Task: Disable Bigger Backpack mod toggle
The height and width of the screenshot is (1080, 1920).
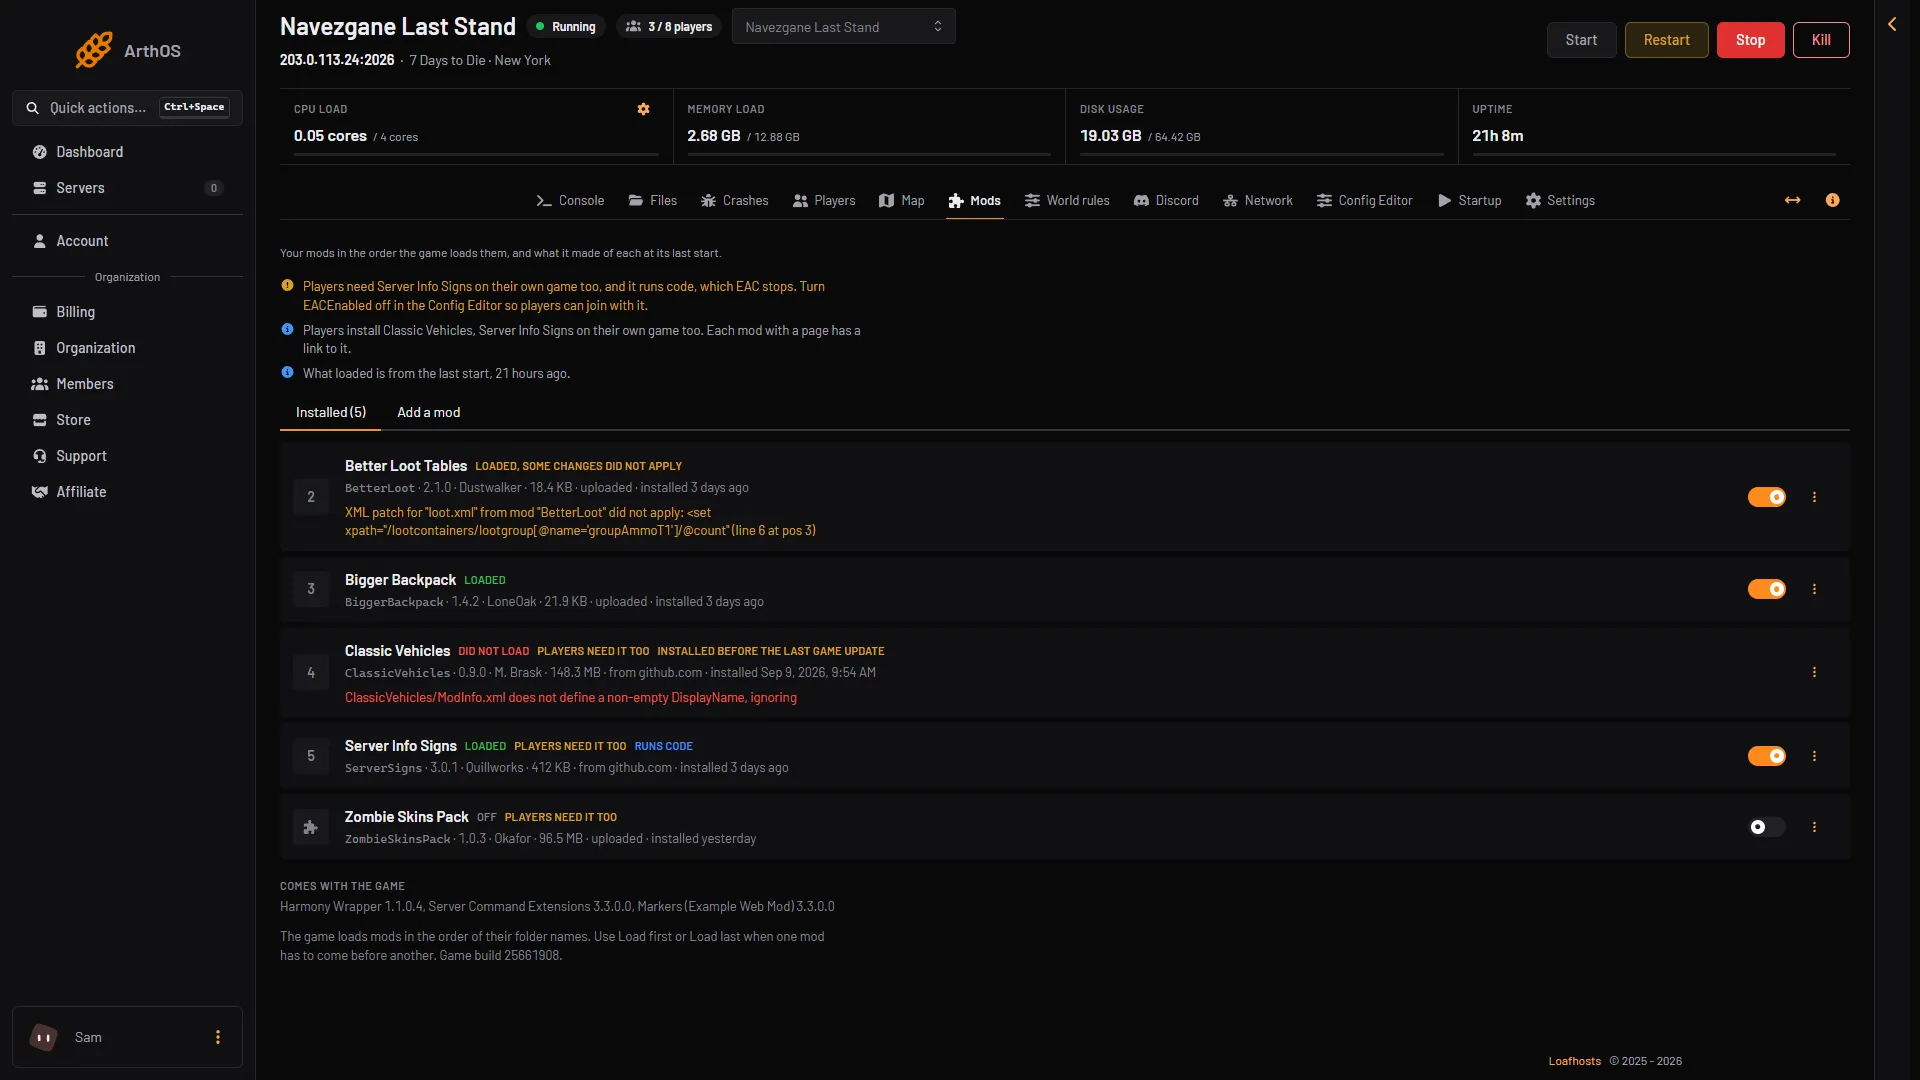Action: click(x=1766, y=589)
